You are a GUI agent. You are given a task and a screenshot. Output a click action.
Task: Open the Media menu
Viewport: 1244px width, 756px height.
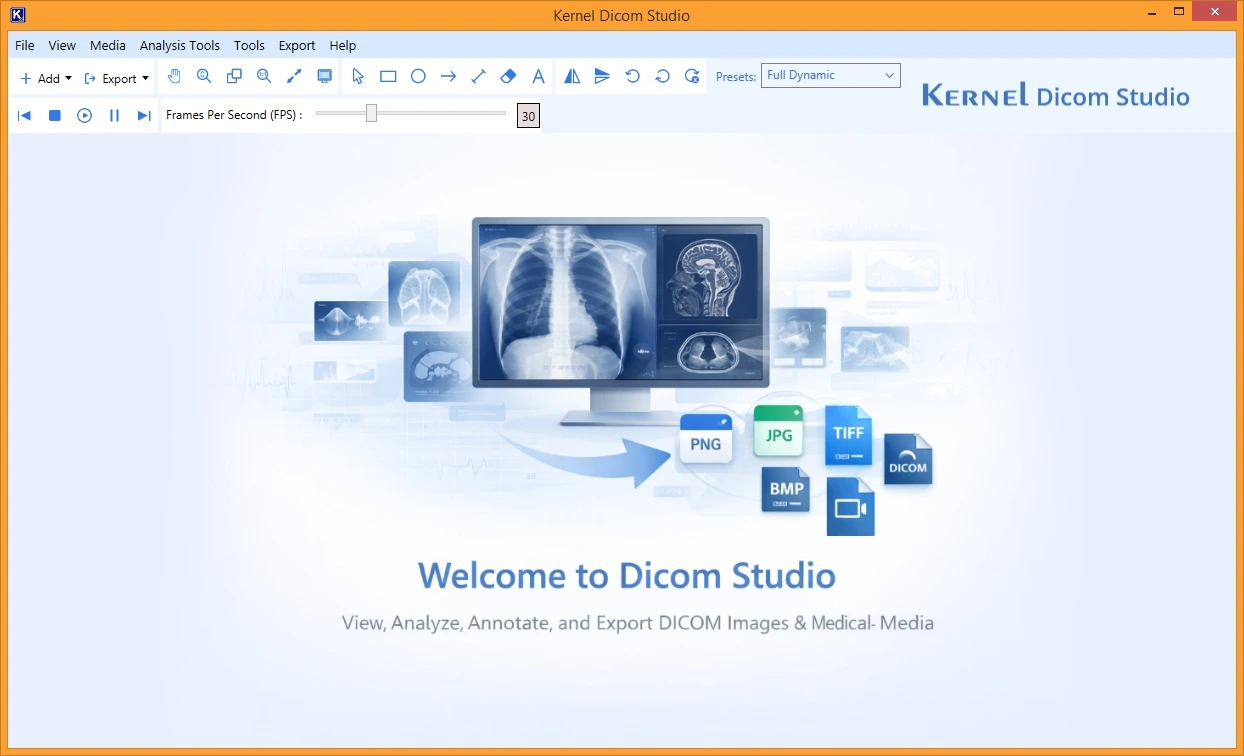tap(108, 45)
